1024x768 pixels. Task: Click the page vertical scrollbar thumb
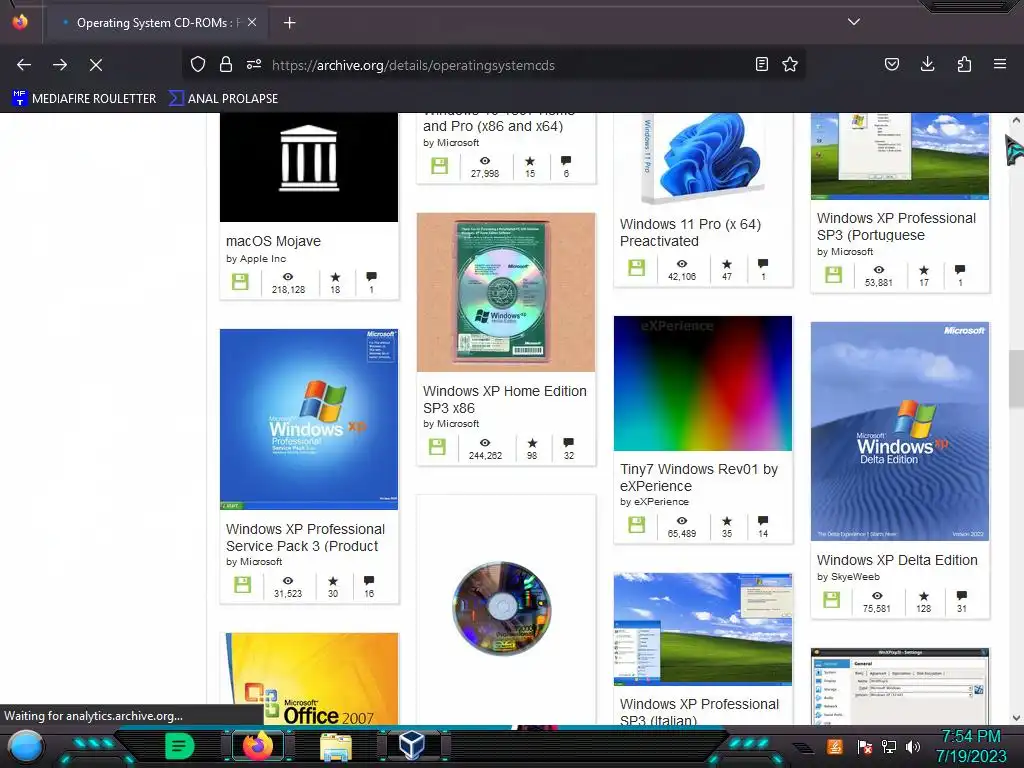pos(1016,380)
